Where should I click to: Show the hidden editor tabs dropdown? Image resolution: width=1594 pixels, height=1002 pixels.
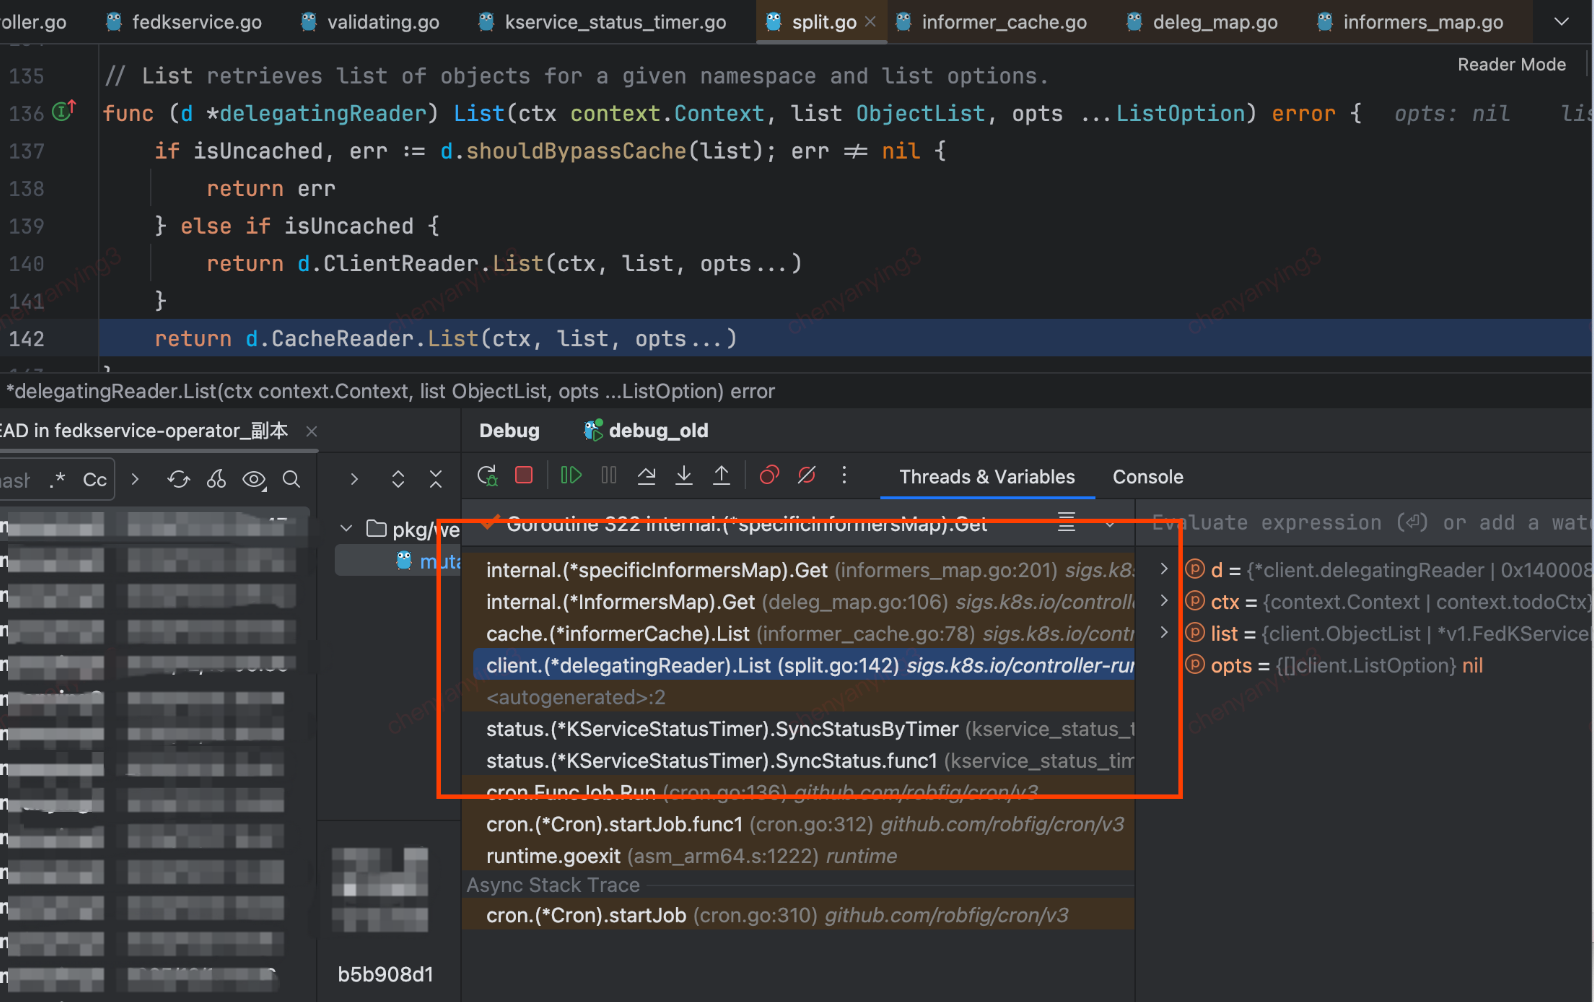(1561, 22)
